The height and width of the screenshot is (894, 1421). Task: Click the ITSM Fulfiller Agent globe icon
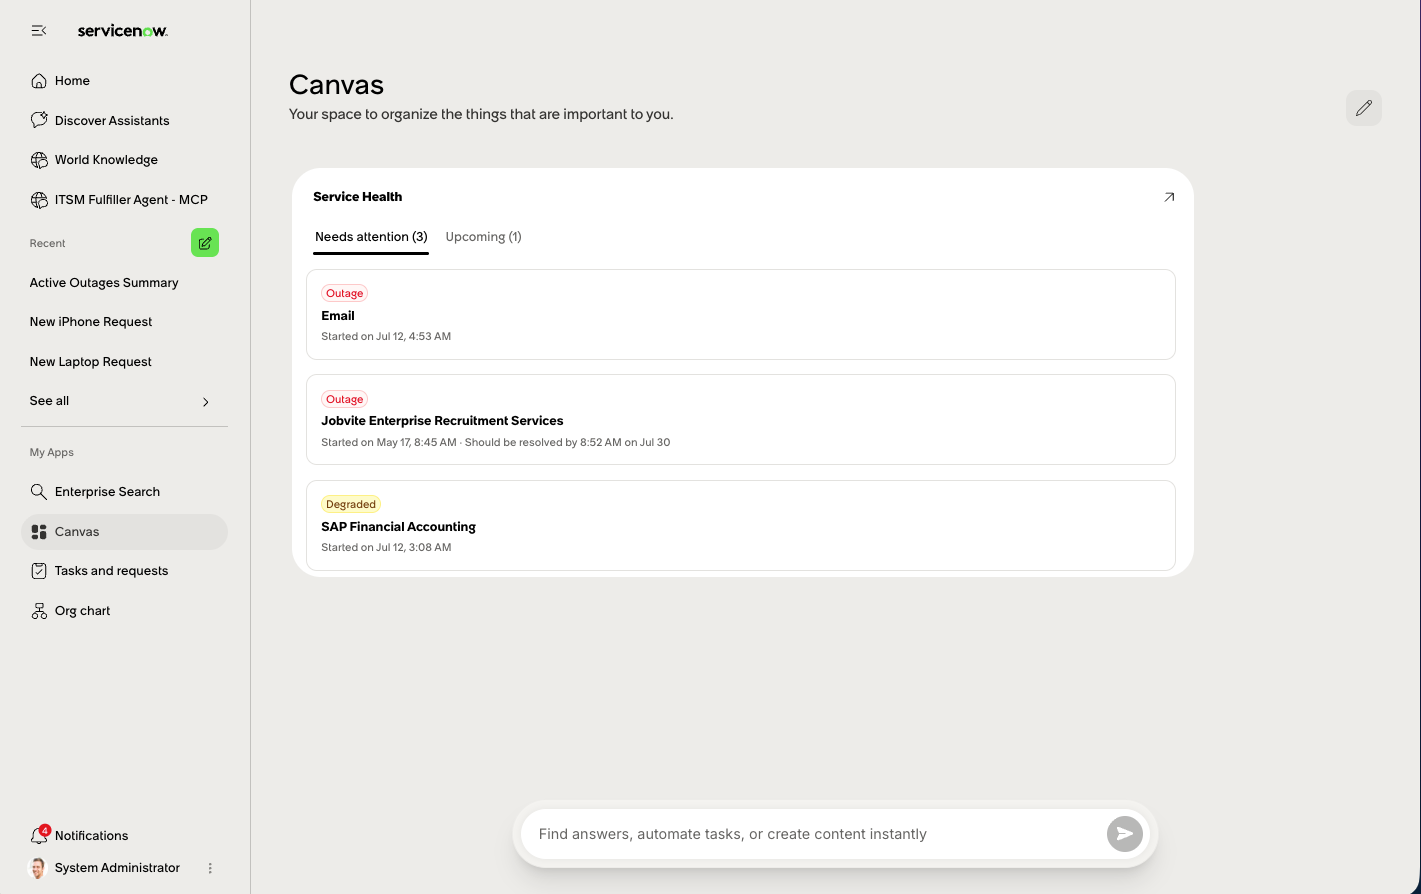(x=39, y=200)
